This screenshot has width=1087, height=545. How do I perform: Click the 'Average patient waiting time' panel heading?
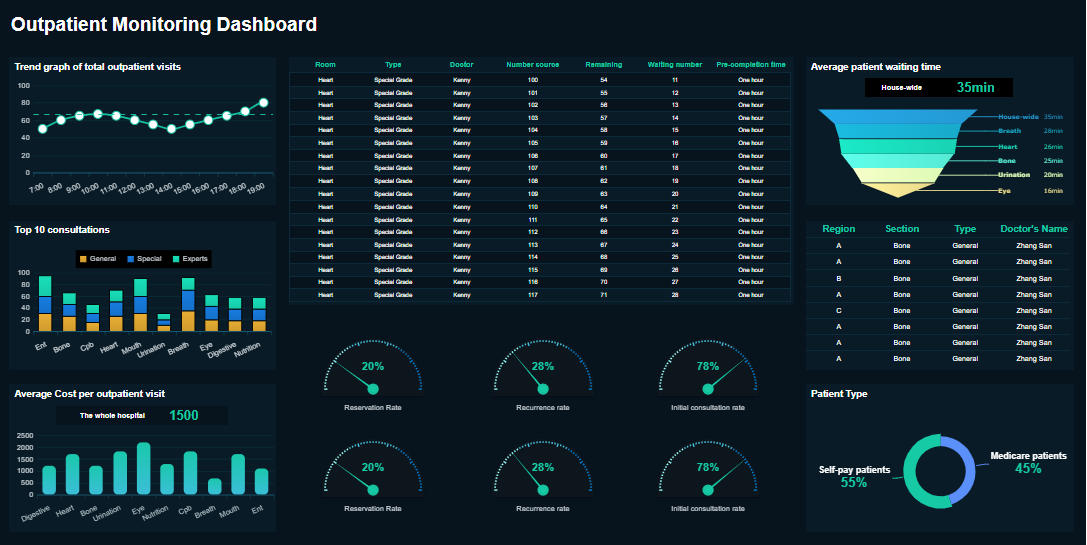pyautogui.click(x=876, y=67)
